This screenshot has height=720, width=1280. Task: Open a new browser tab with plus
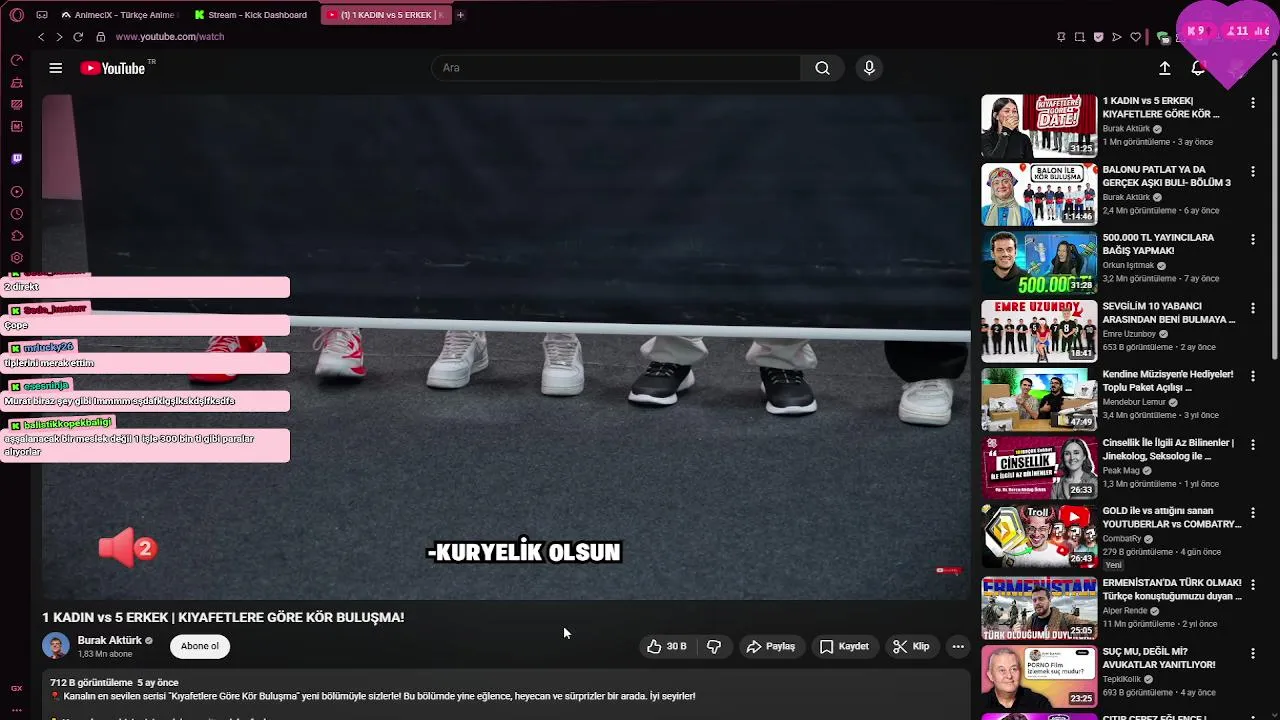(x=460, y=15)
